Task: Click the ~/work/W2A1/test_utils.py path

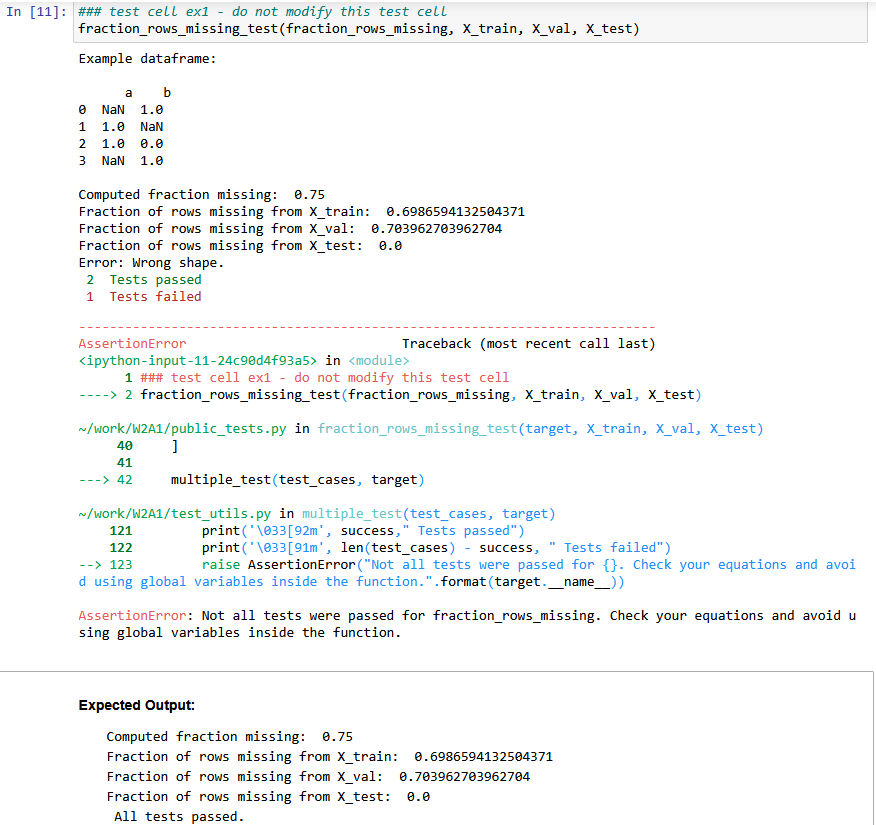Action: [174, 514]
